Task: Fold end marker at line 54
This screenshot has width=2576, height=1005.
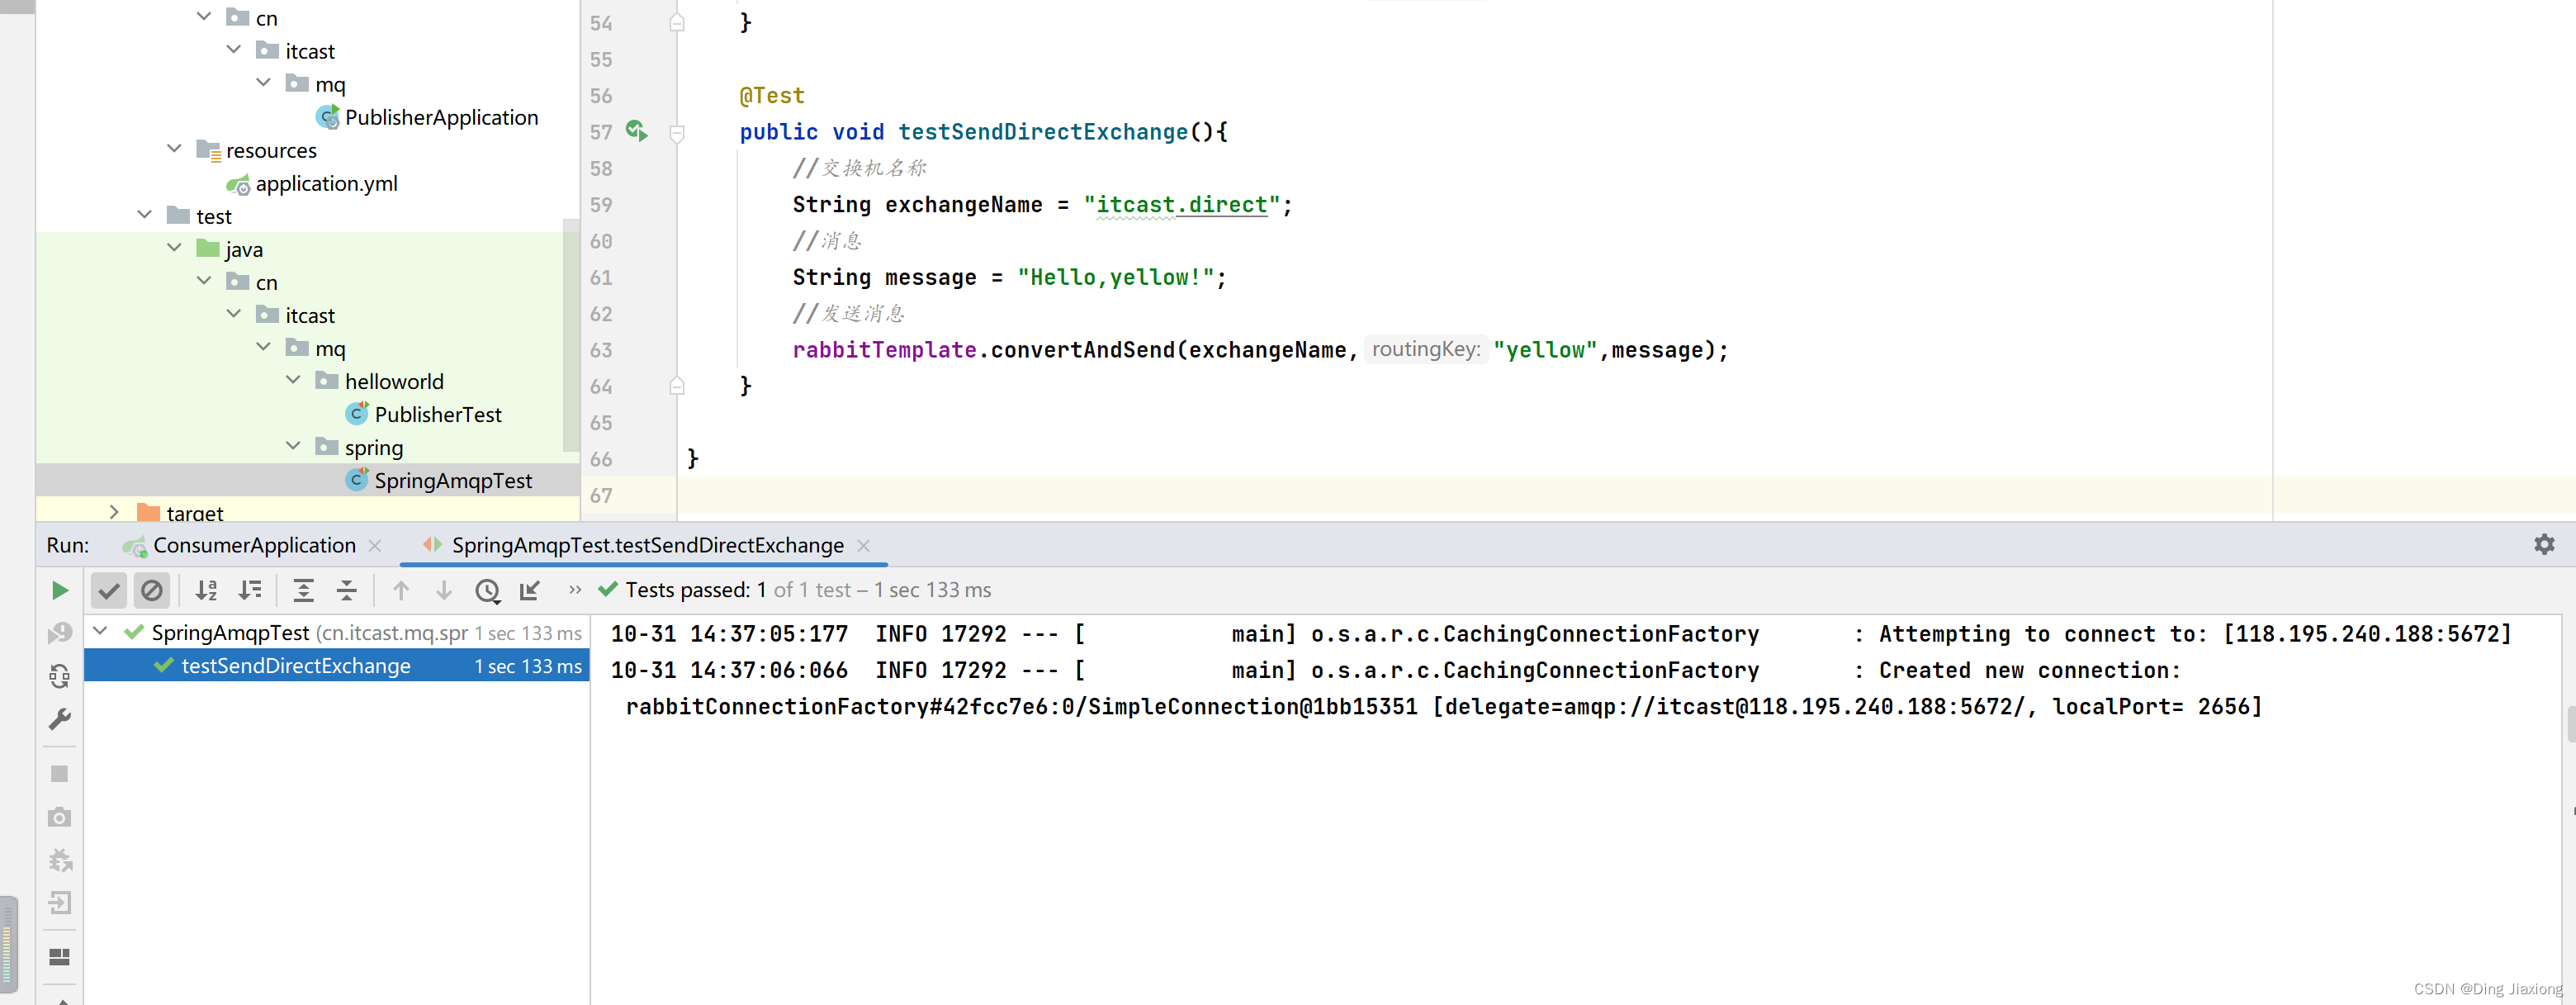Action: point(677,22)
